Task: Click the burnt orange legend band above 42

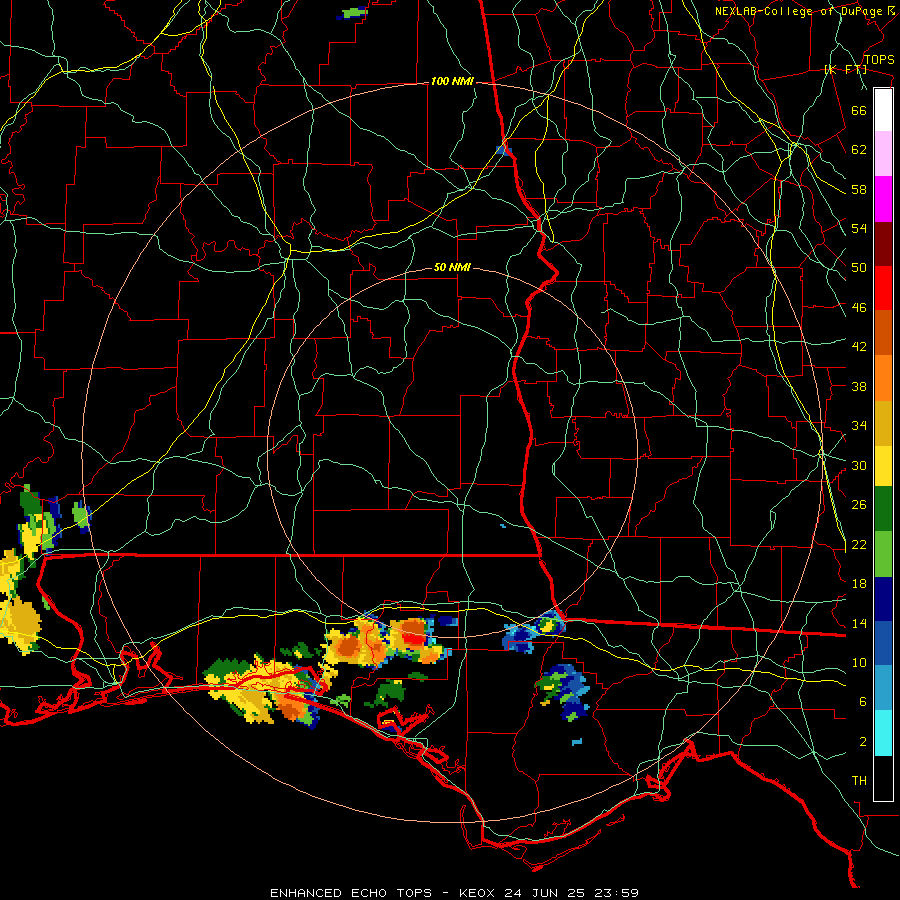Action: click(x=883, y=332)
